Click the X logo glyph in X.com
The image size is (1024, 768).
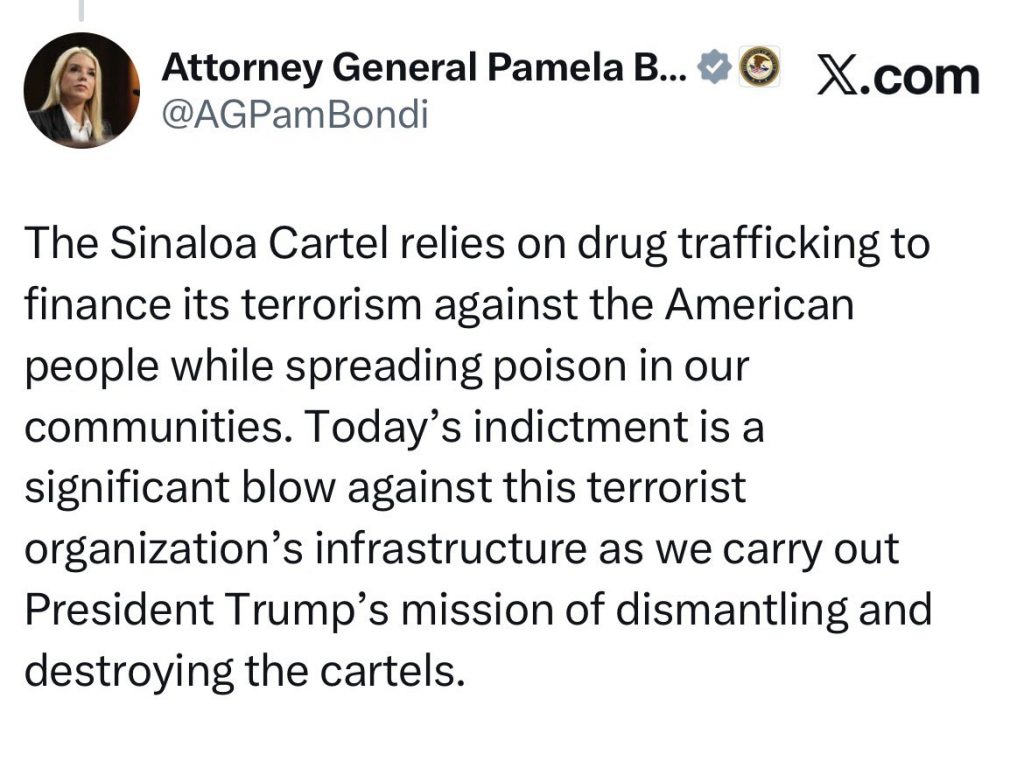[x=838, y=78]
